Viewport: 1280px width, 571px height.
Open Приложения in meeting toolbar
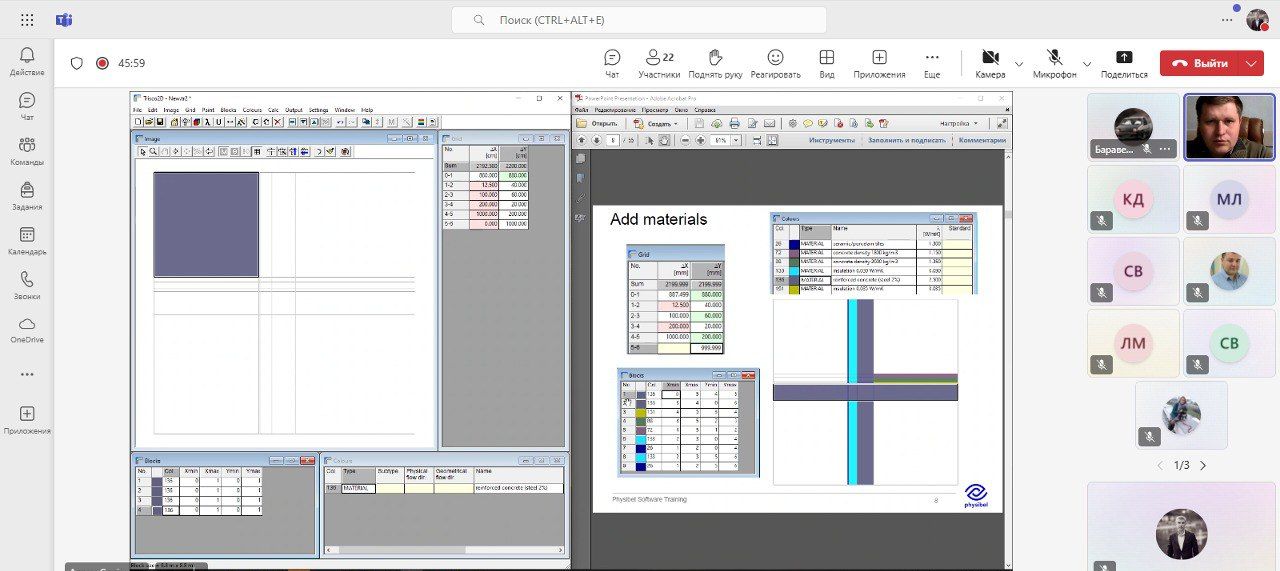click(879, 63)
